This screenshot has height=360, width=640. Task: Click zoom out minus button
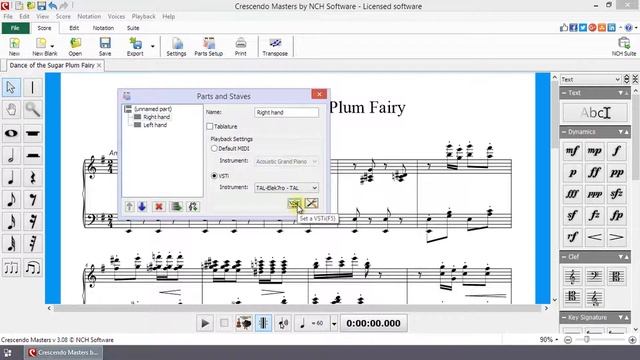568,340
